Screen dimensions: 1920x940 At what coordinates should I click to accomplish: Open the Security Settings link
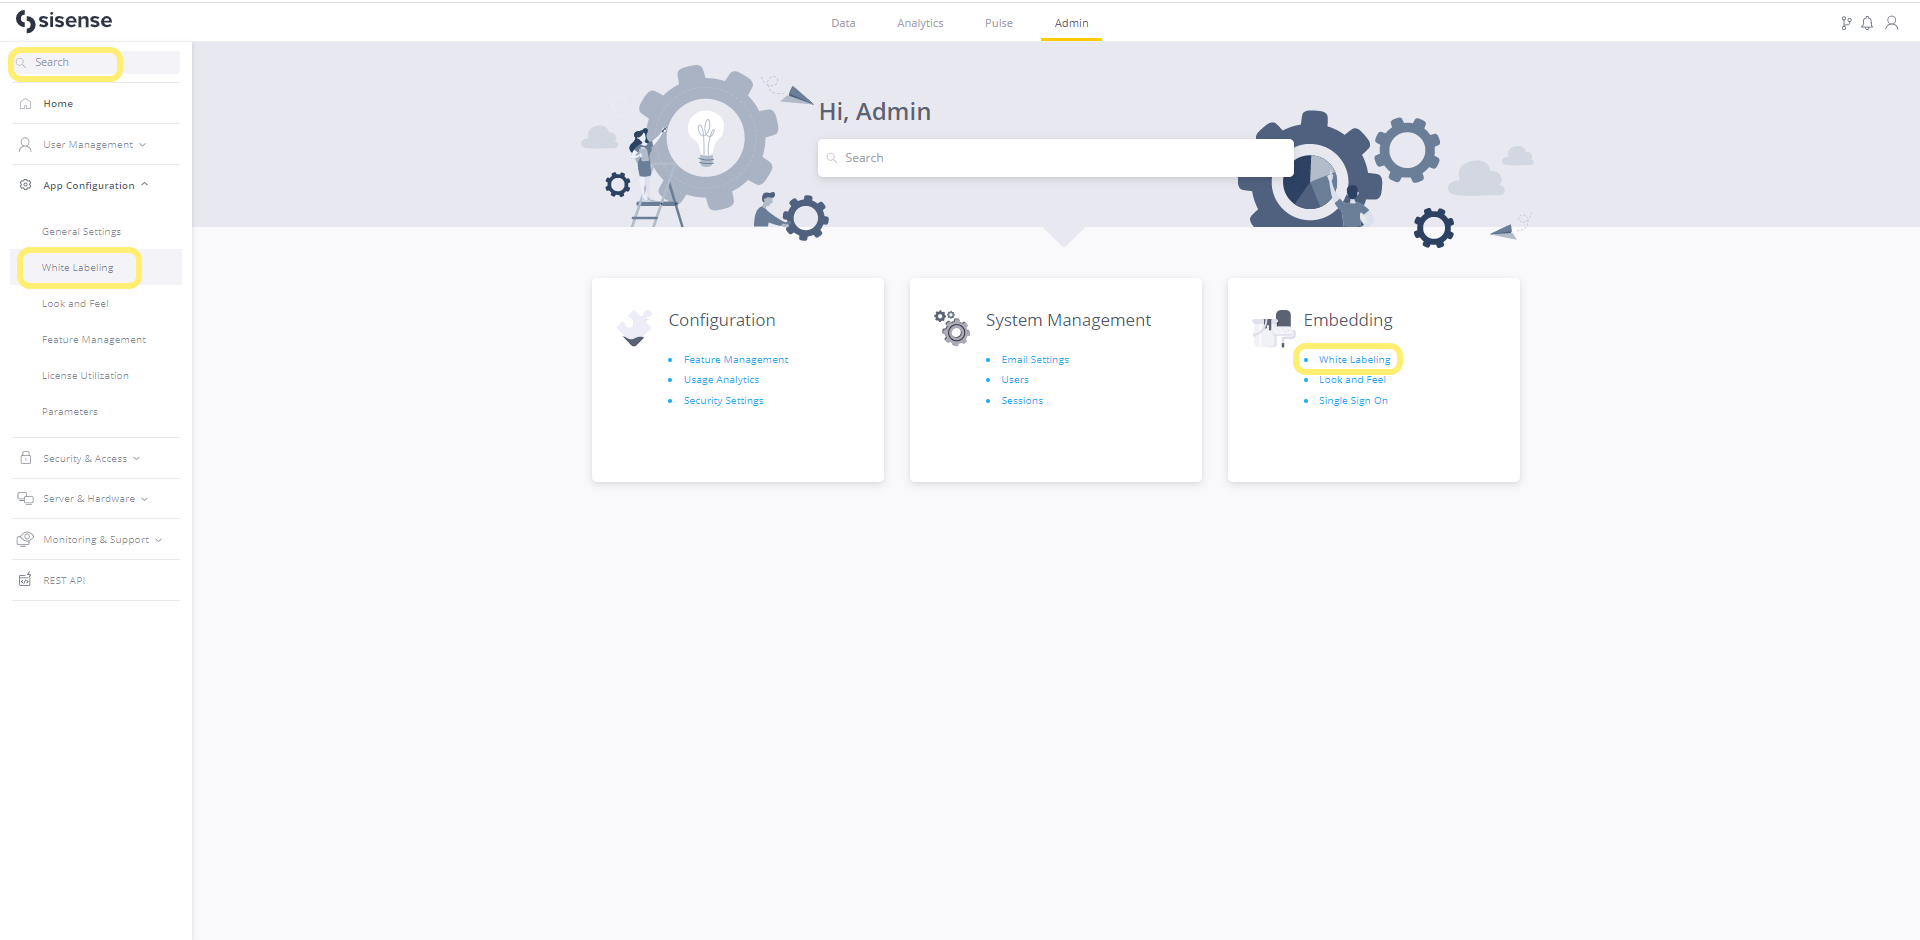(724, 401)
